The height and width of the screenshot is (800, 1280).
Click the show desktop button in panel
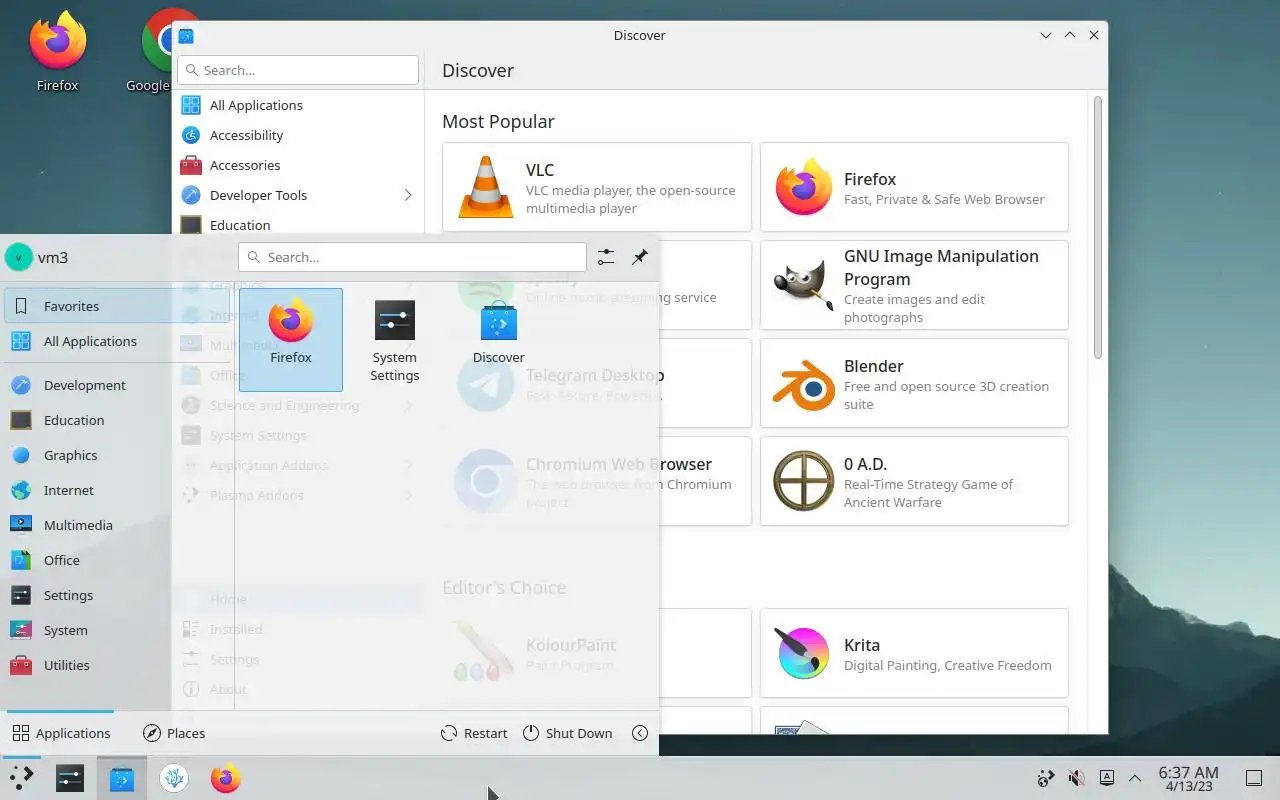tap(1253, 778)
